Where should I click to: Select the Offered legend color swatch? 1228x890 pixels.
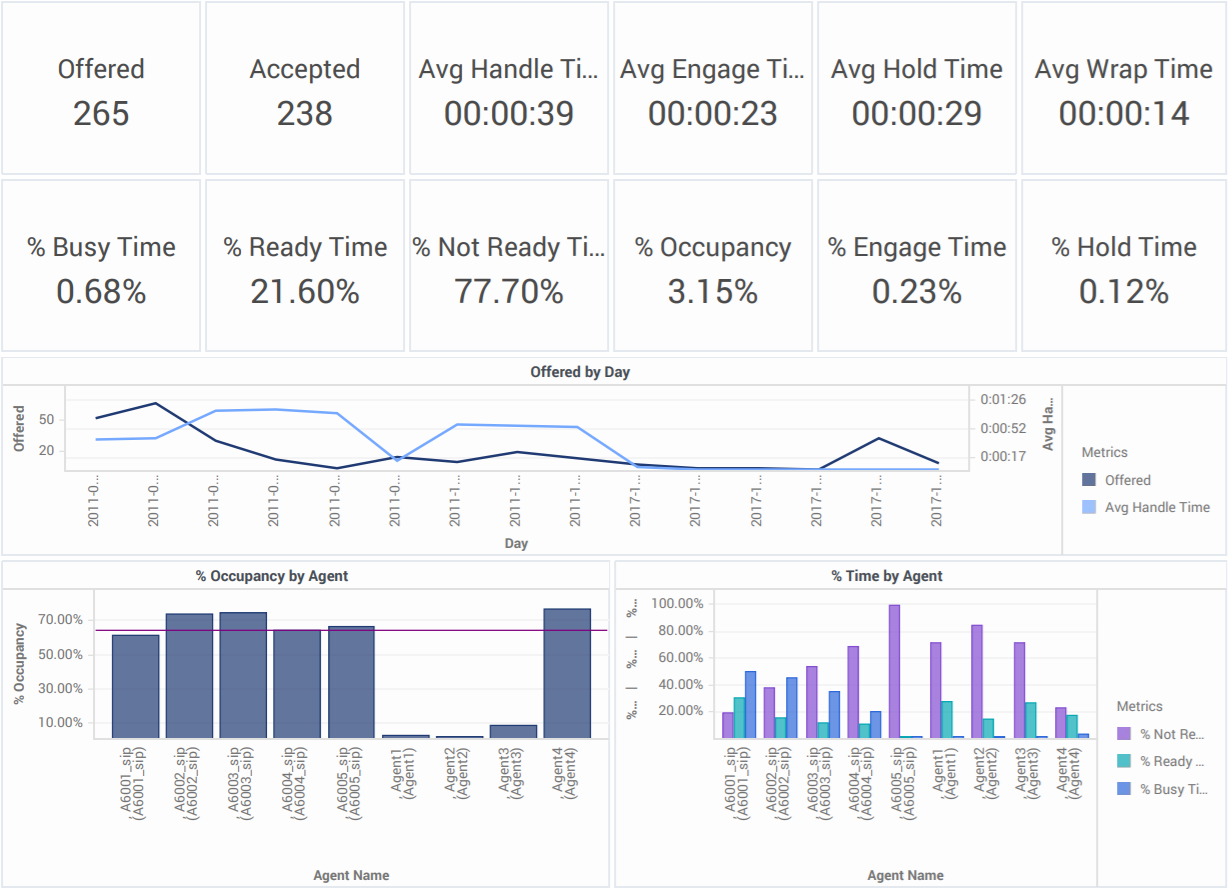tap(1089, 480)
